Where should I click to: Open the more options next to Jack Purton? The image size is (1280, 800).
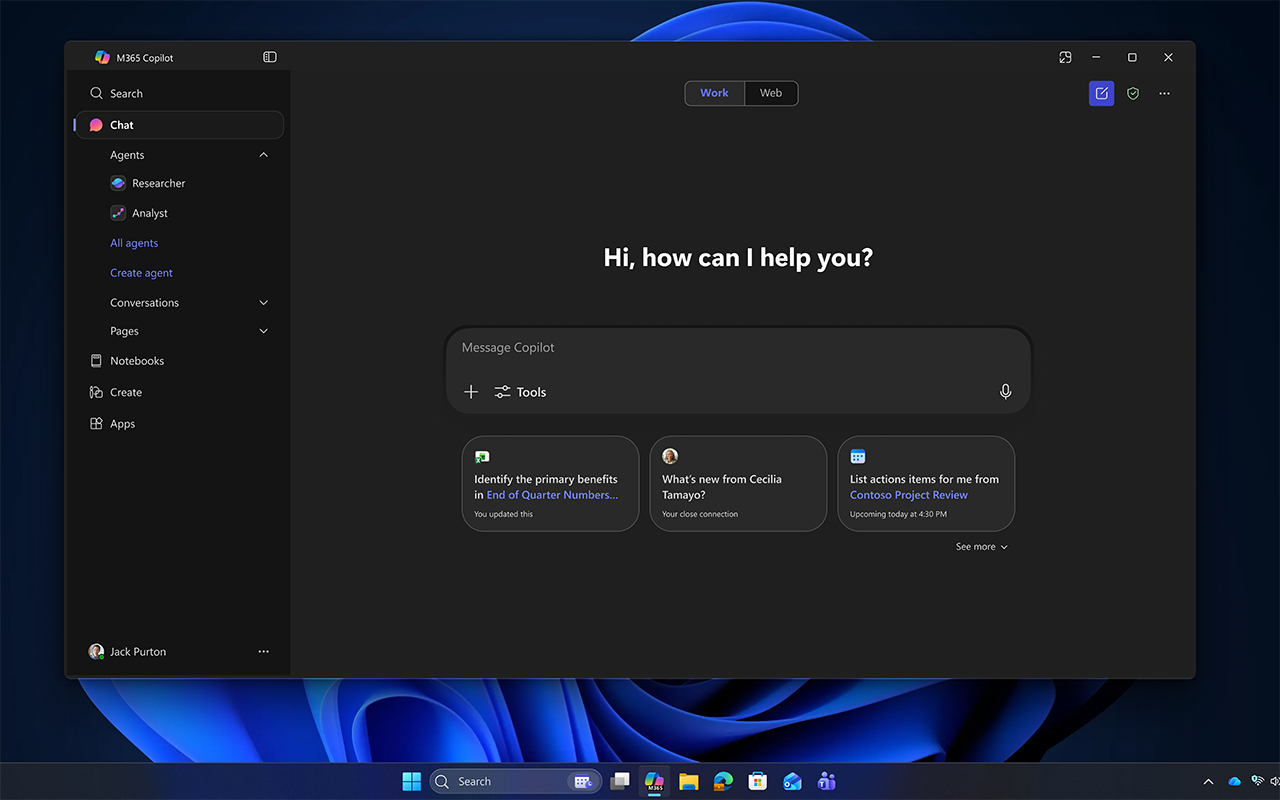pos(264,651)
